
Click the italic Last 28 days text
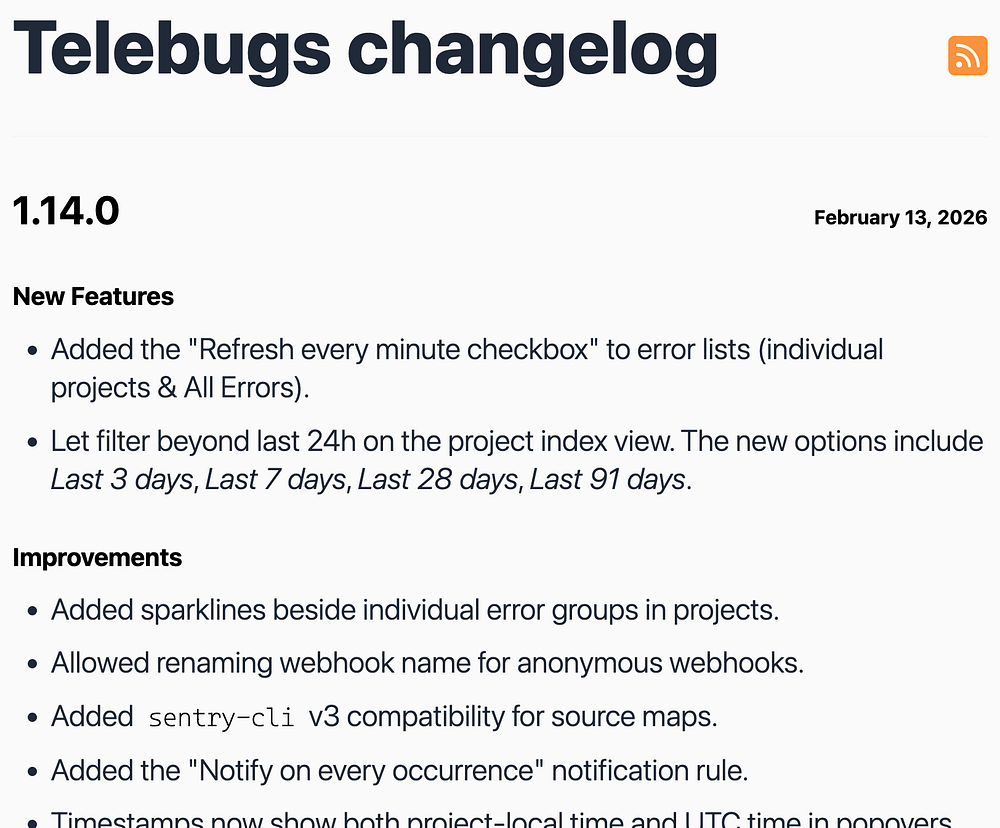point(438,480)
